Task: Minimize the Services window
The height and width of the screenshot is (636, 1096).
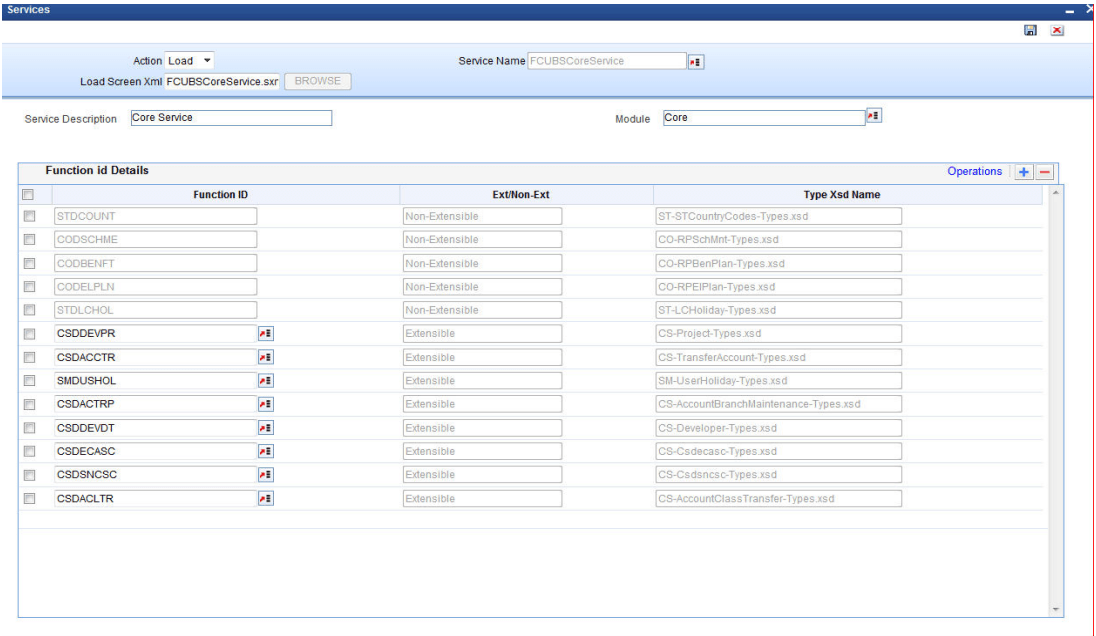Action: [x=1069, y=11]
